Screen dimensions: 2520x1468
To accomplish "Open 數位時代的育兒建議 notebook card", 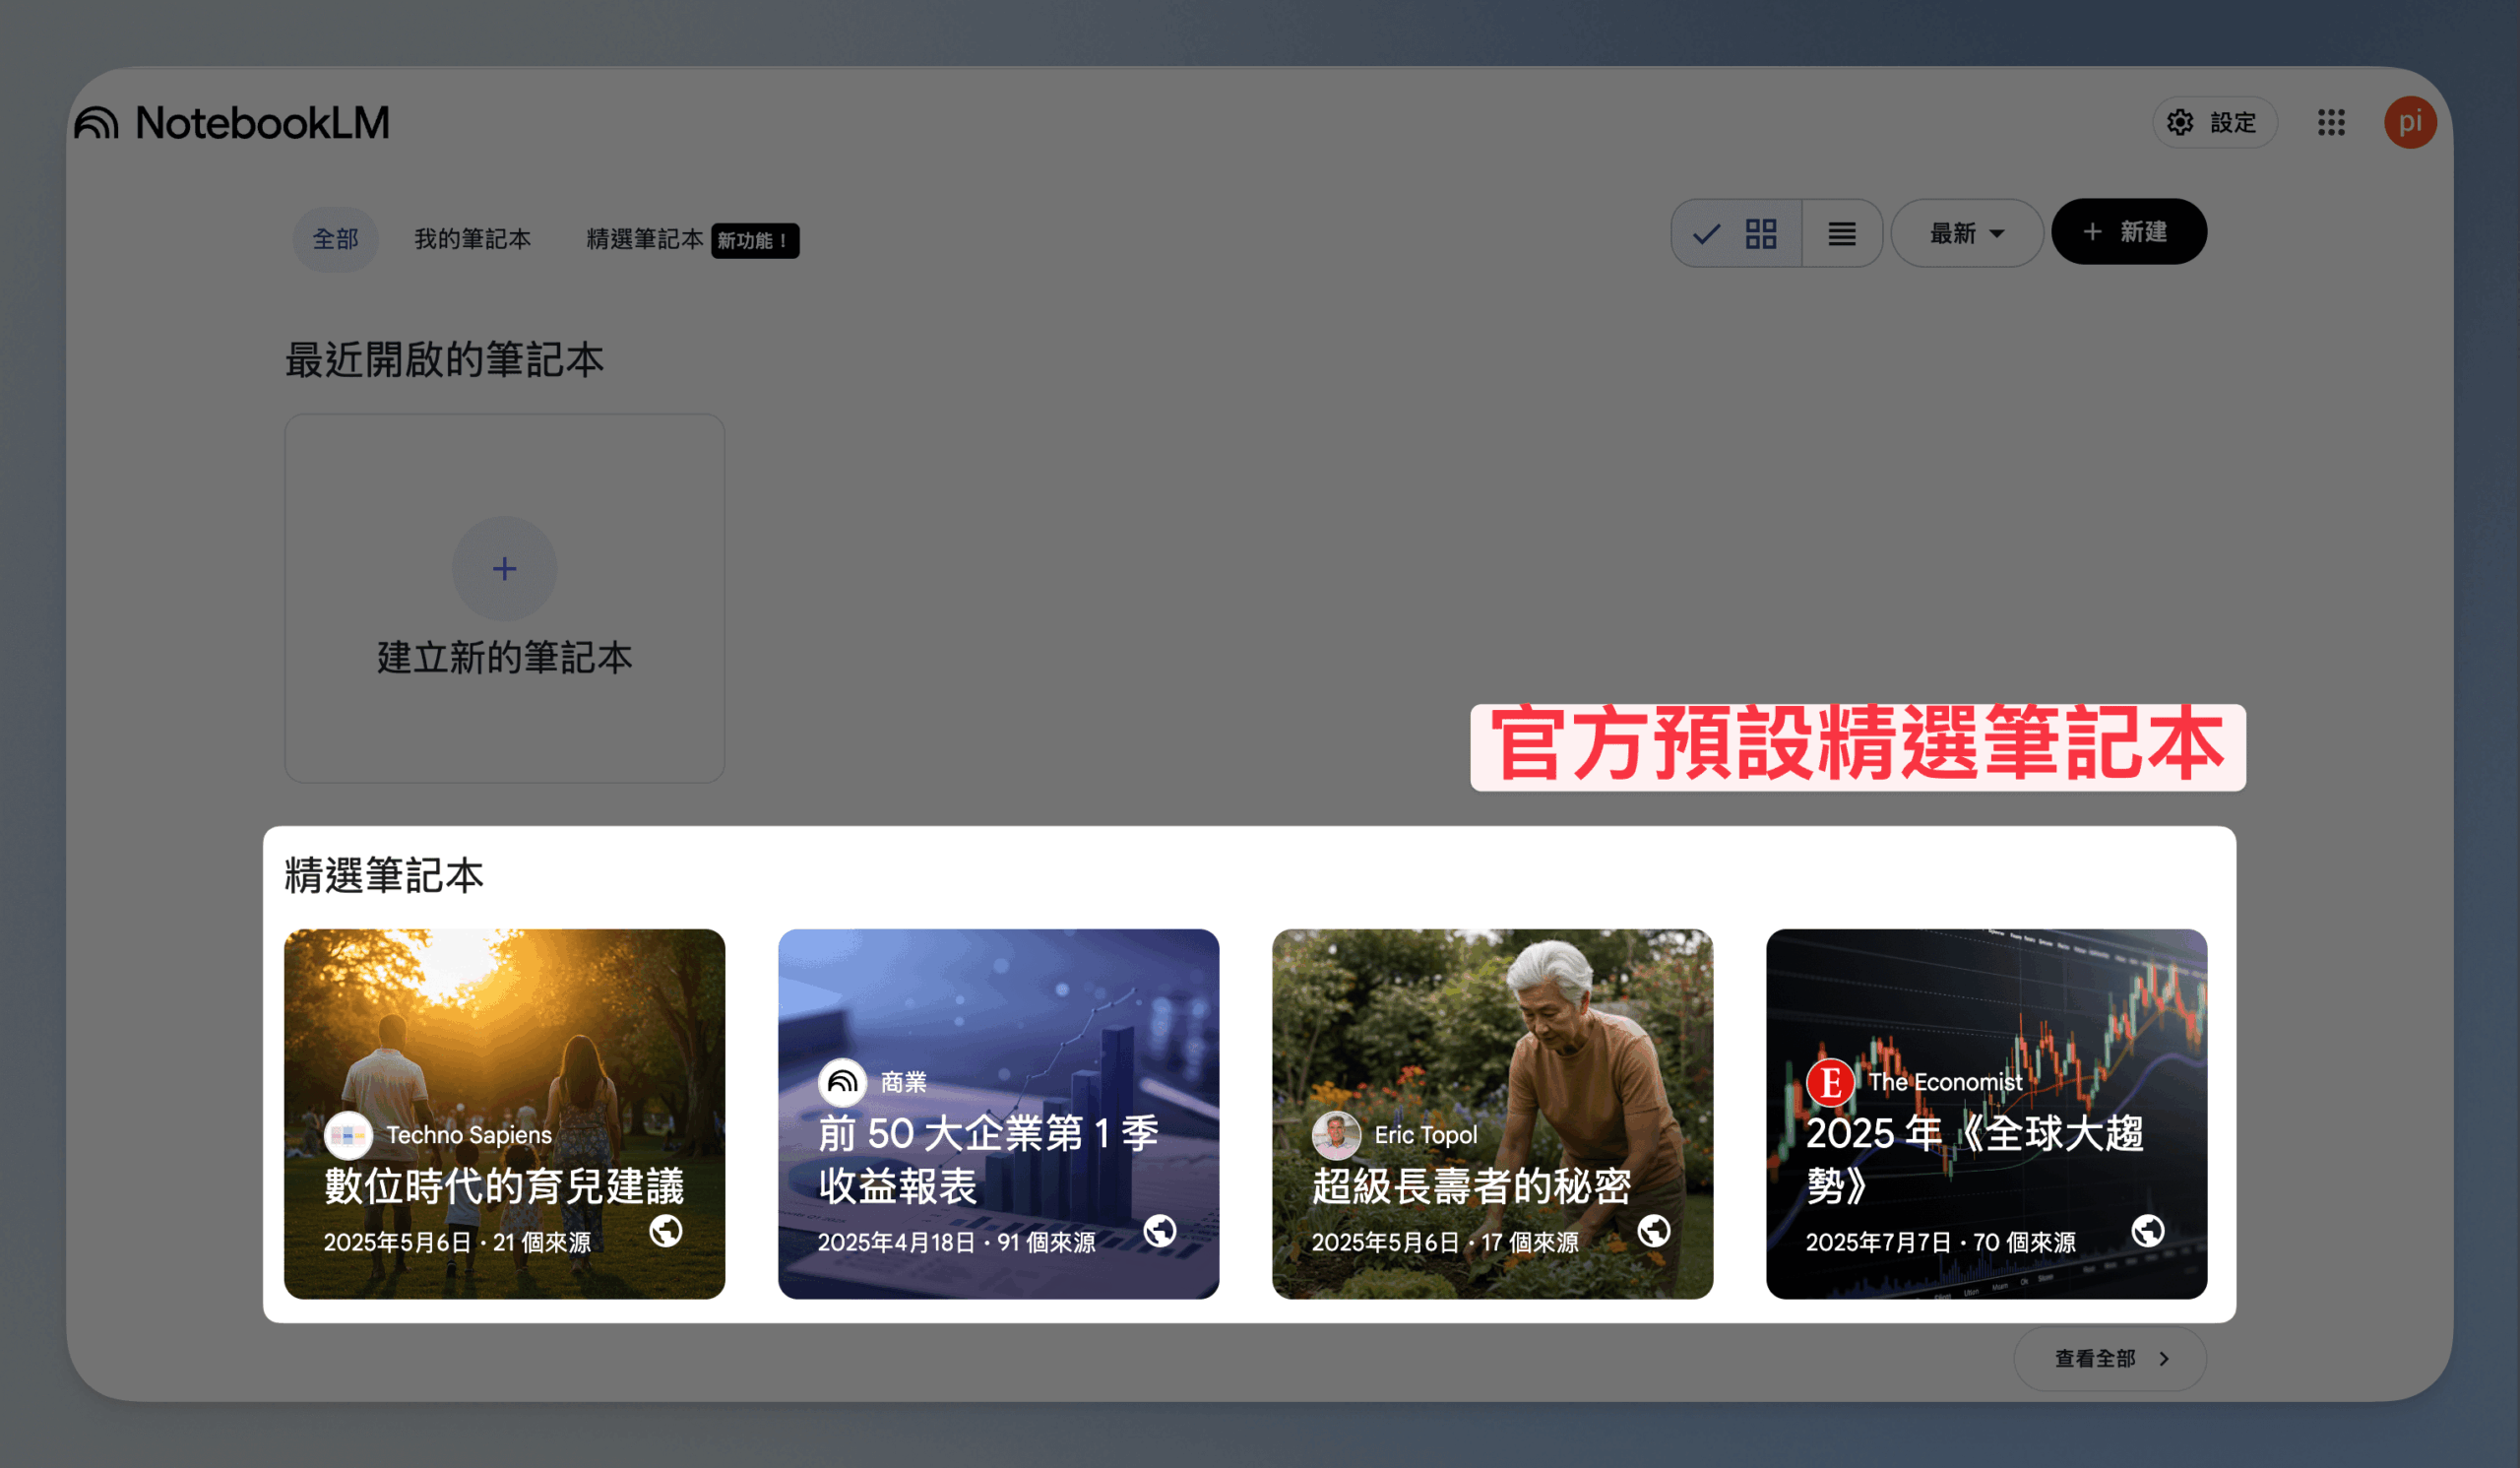I will coord(504,1114).
